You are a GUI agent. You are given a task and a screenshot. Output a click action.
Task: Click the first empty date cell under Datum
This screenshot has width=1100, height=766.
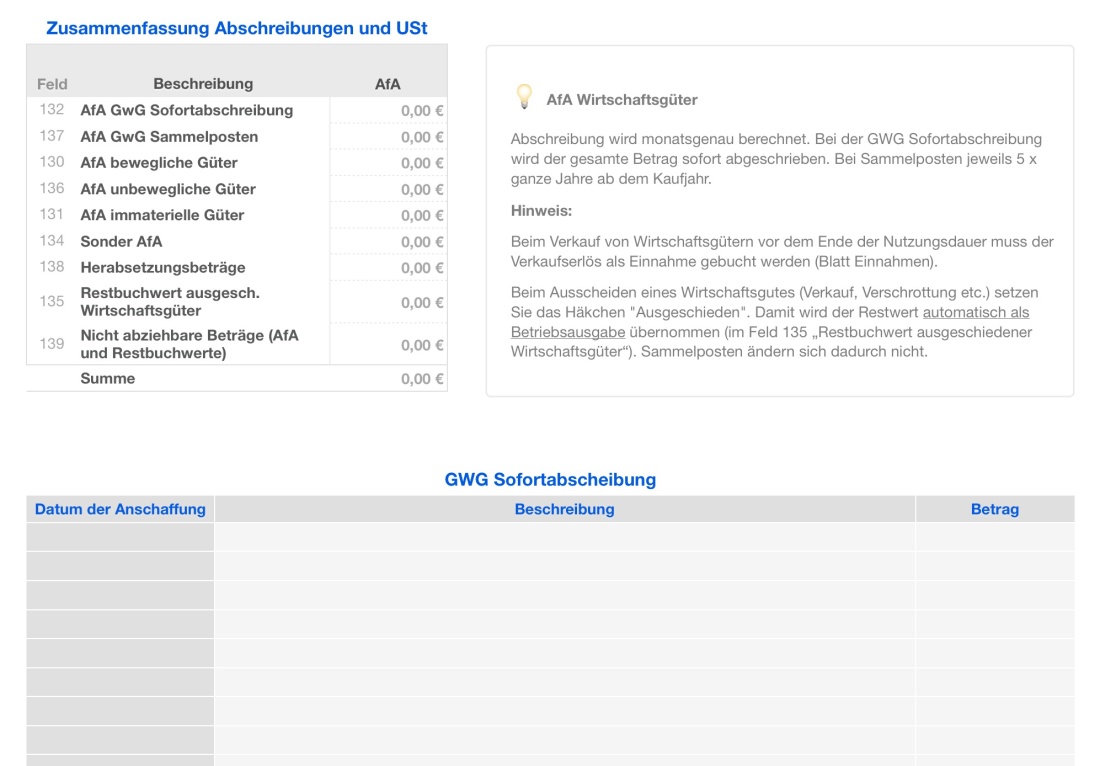click(x=117, y=537)
